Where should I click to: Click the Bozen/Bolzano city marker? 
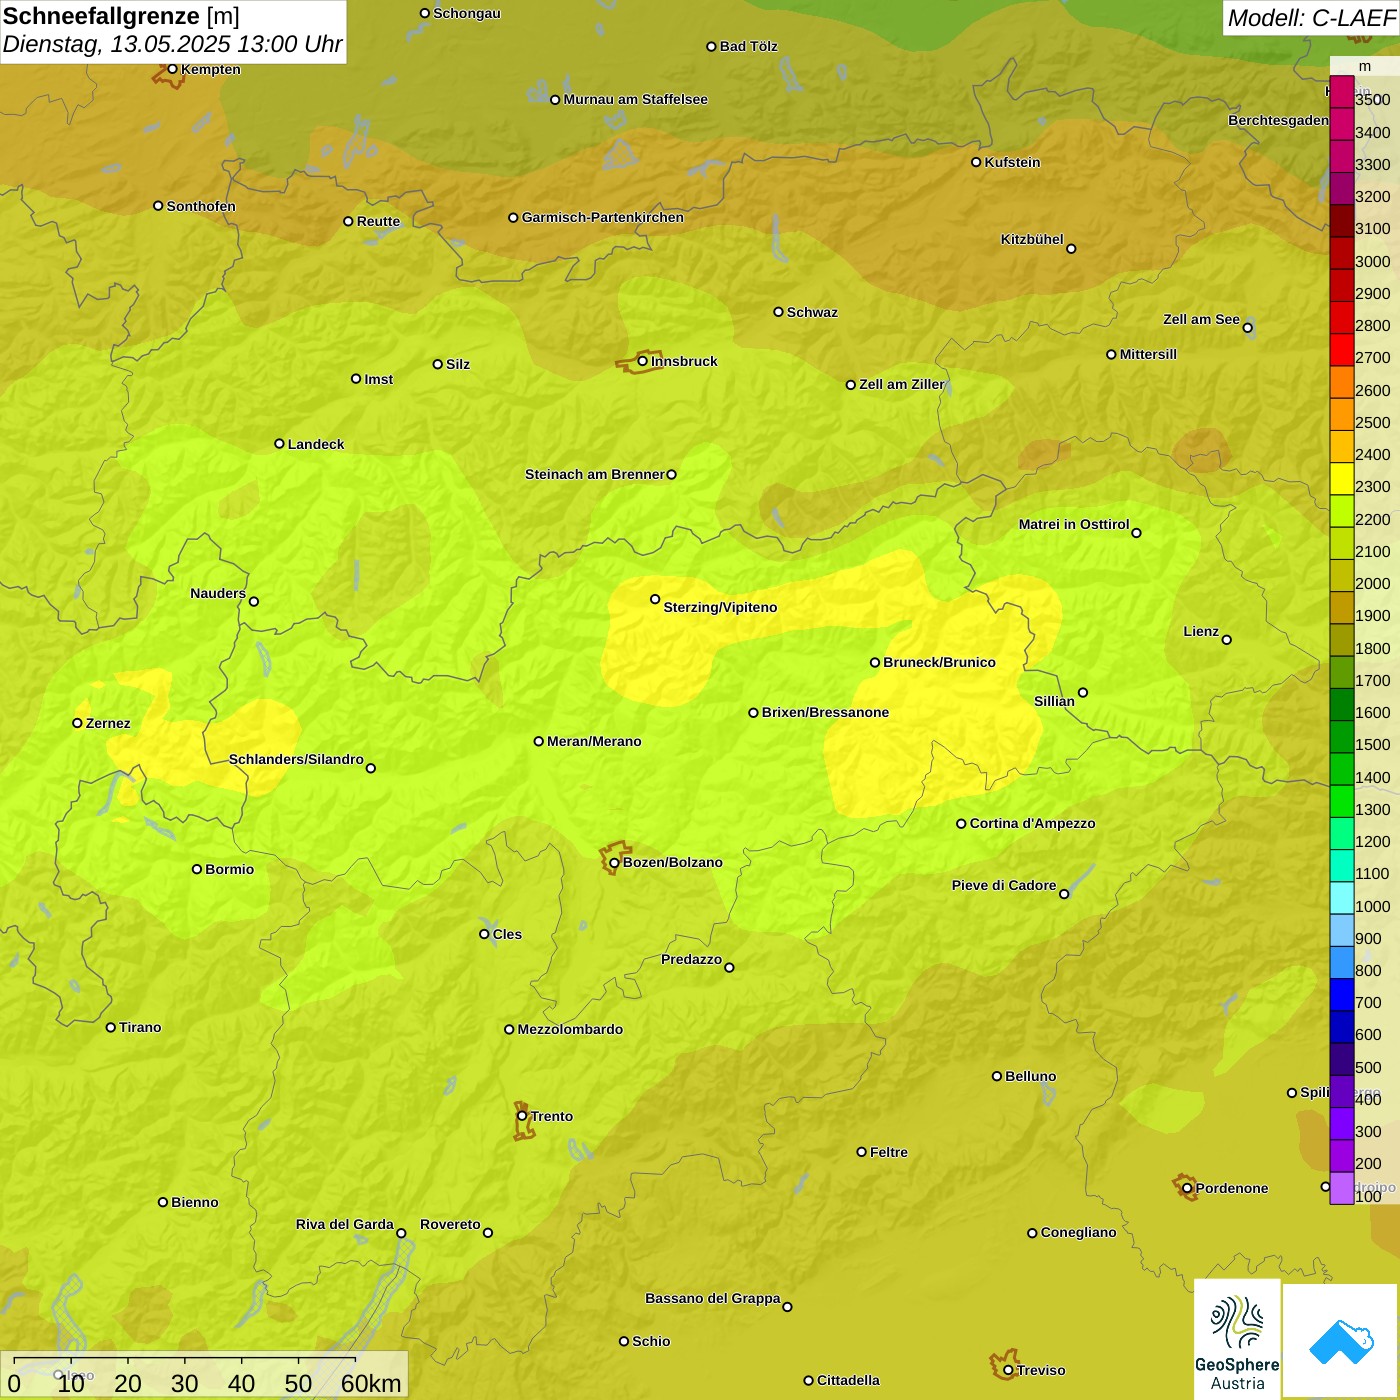tap(615, 862)
